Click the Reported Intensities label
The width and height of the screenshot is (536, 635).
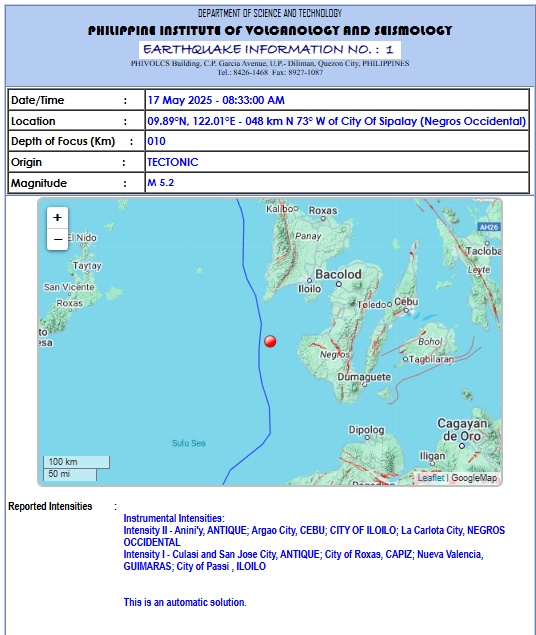(x=50, y=506)
